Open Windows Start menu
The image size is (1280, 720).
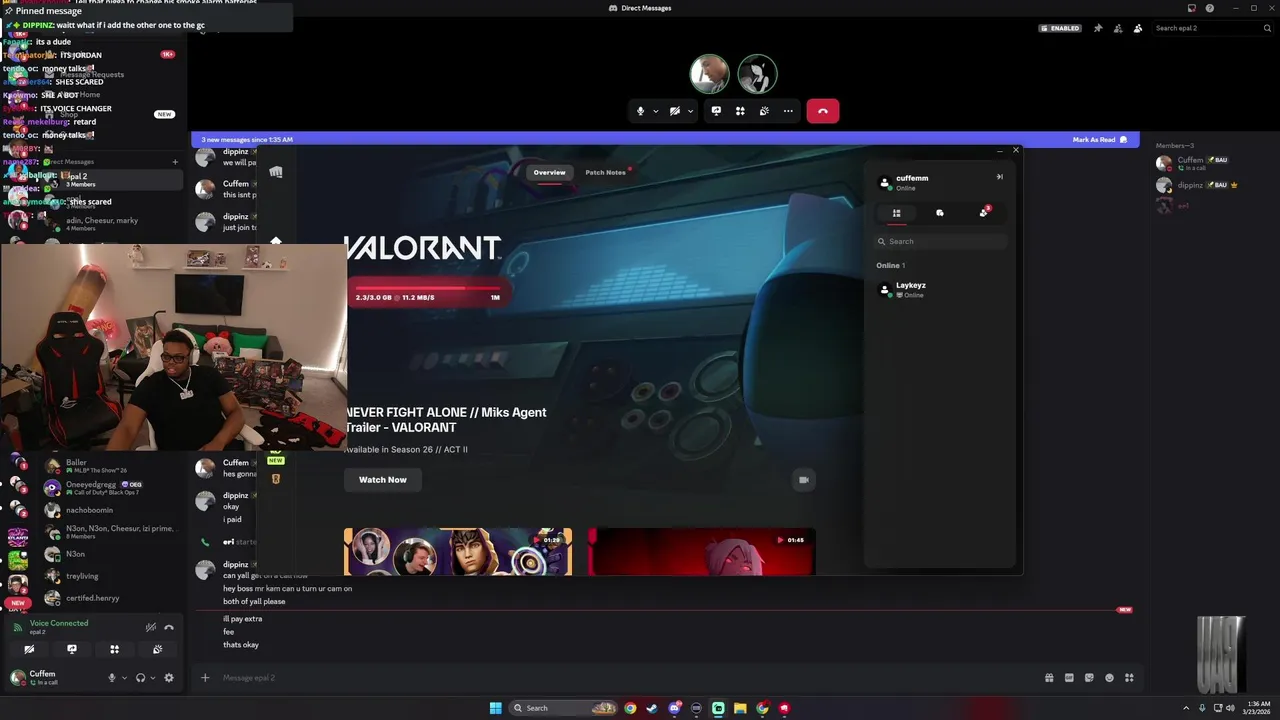[x=495, y=708]
